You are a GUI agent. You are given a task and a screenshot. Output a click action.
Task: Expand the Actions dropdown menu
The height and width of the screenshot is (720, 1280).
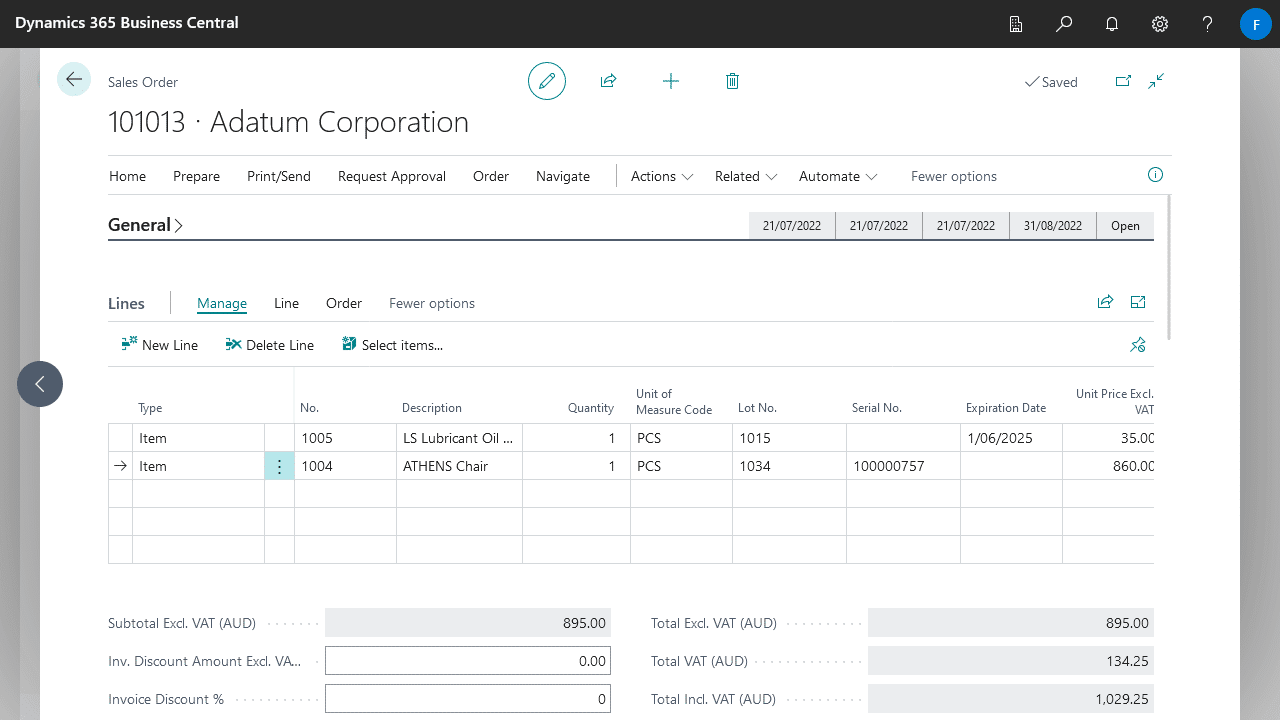coord(661,176)
